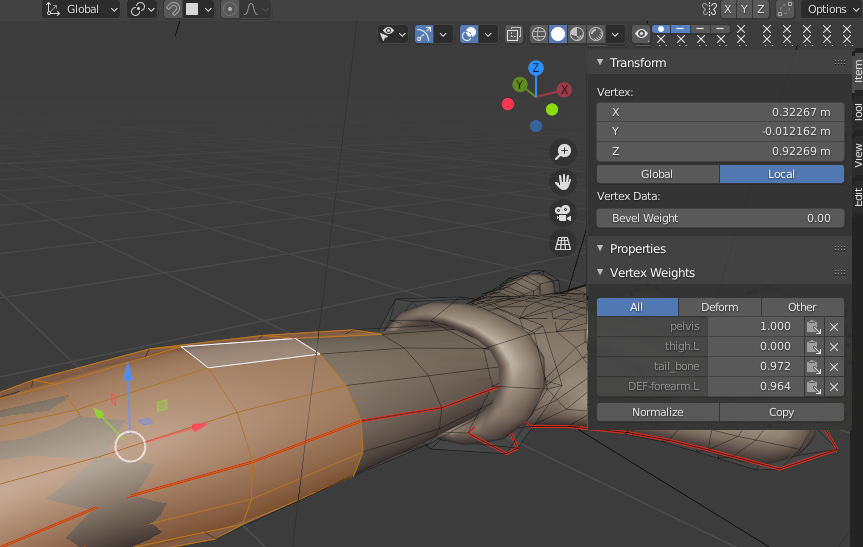Show Other vertex groups tab
Image resolution: width=863 pixels, height=547 pixels.
pyautogui.click(x=802, y=307)
